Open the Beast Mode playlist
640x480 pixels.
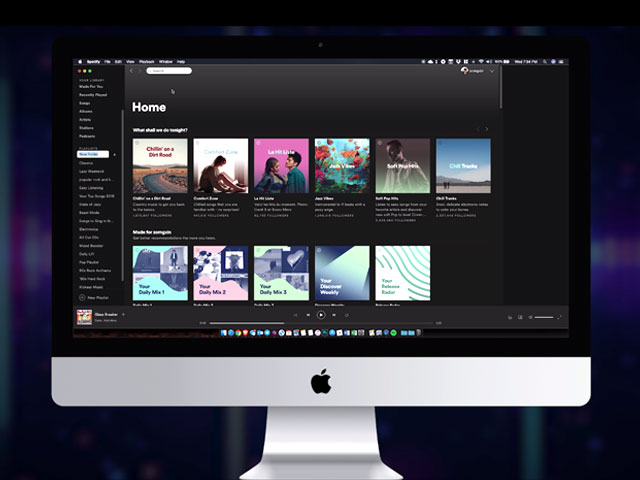point(89,213)
